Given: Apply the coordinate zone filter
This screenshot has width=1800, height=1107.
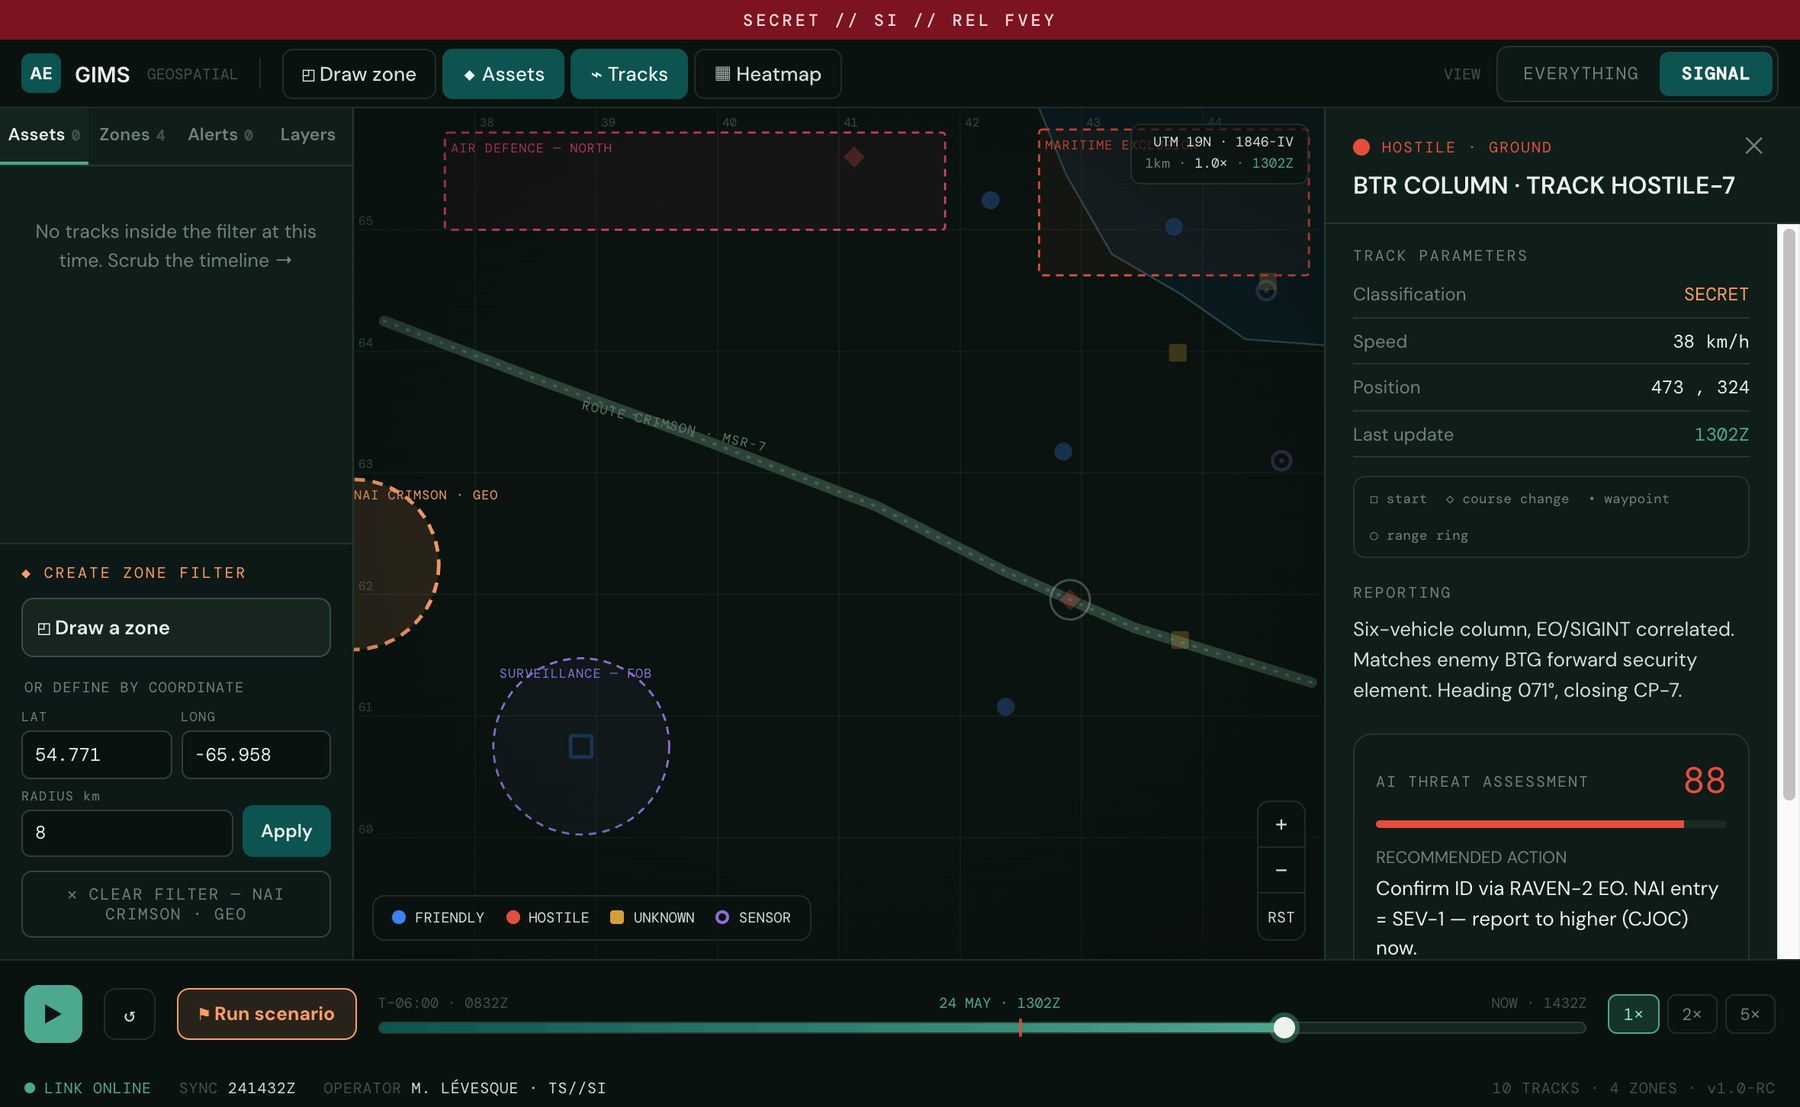Looking at the screenshot, I should coord(286,831).
